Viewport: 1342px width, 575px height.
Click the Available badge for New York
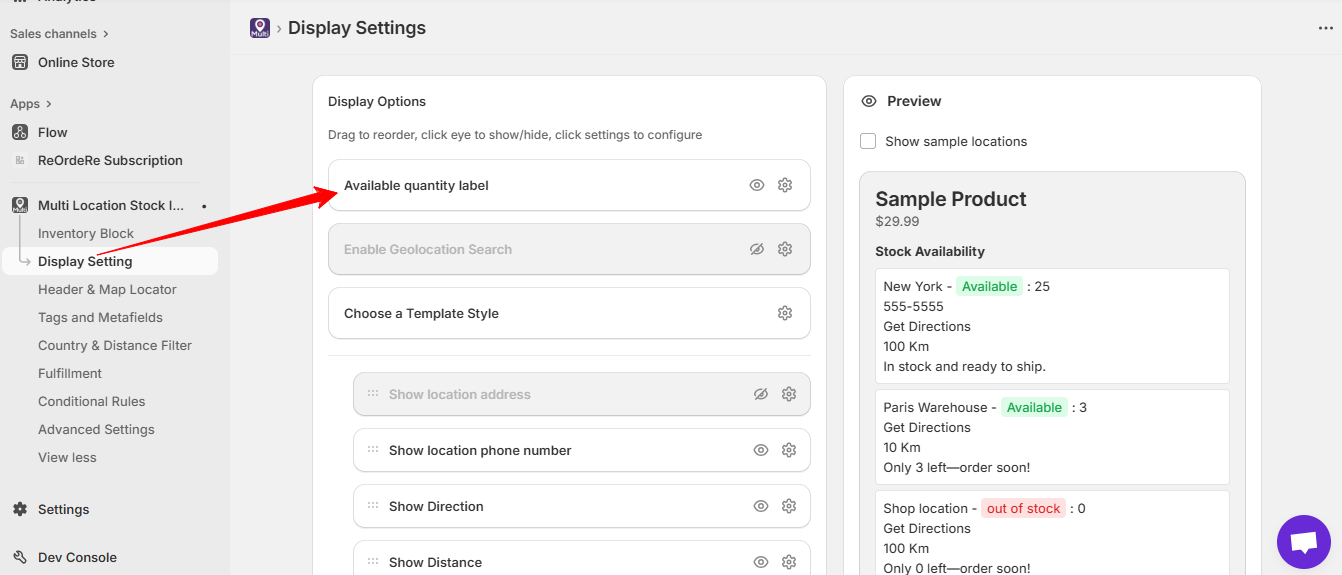pyautogui.click(x=989, y=286)
